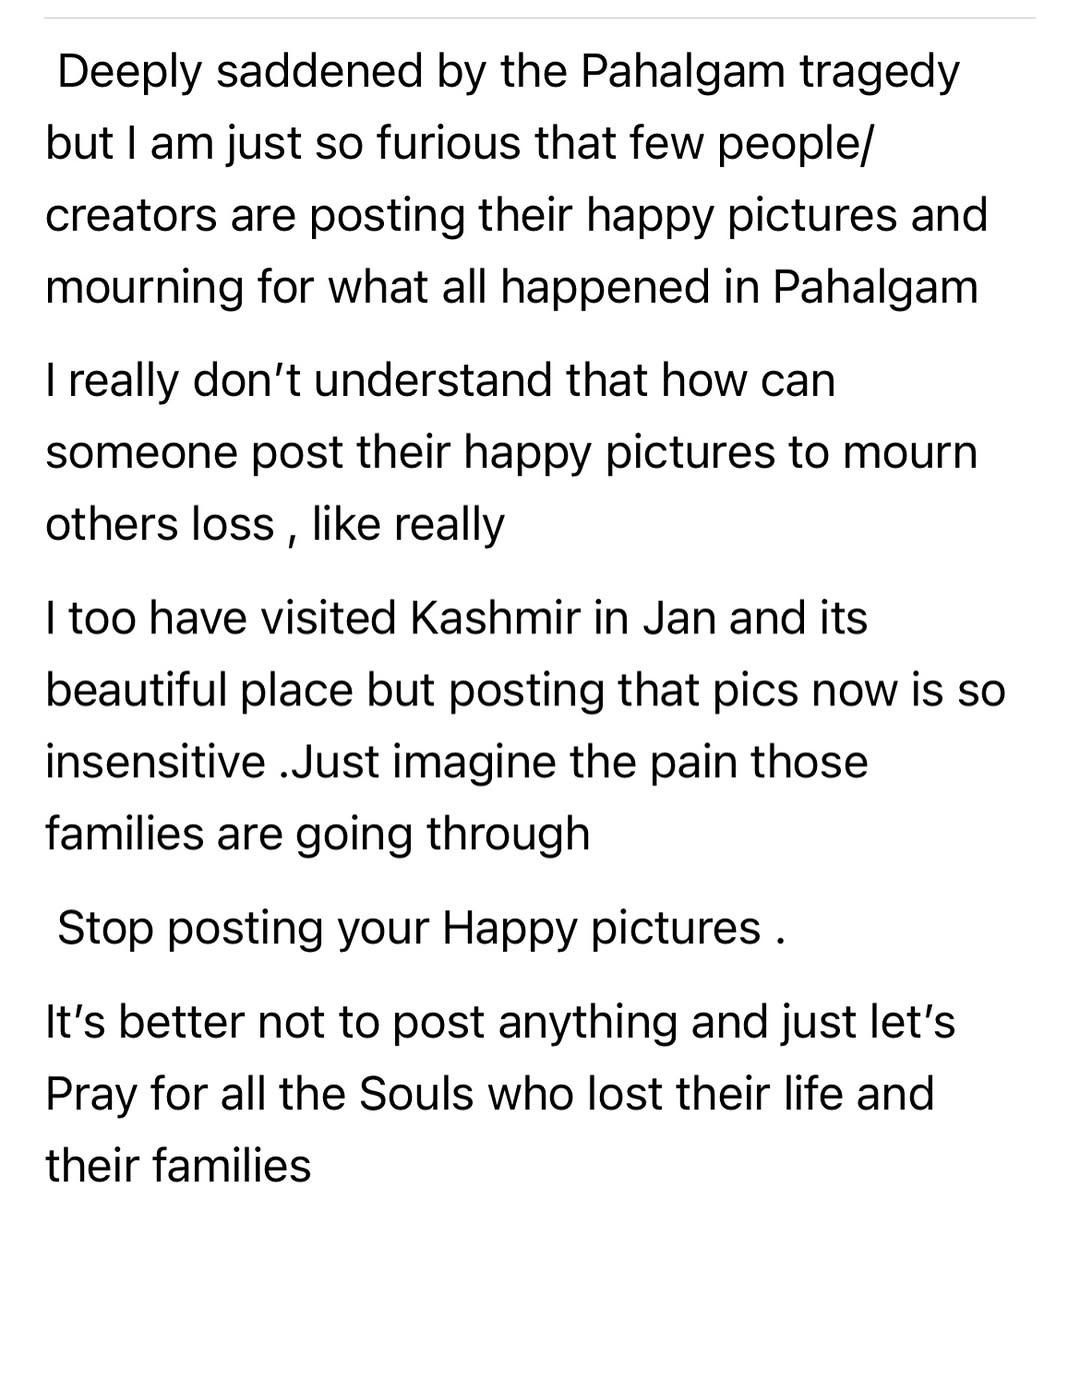Click the phrase "beautiful place"
The image size is (1080, 1380).
point(199,690)
